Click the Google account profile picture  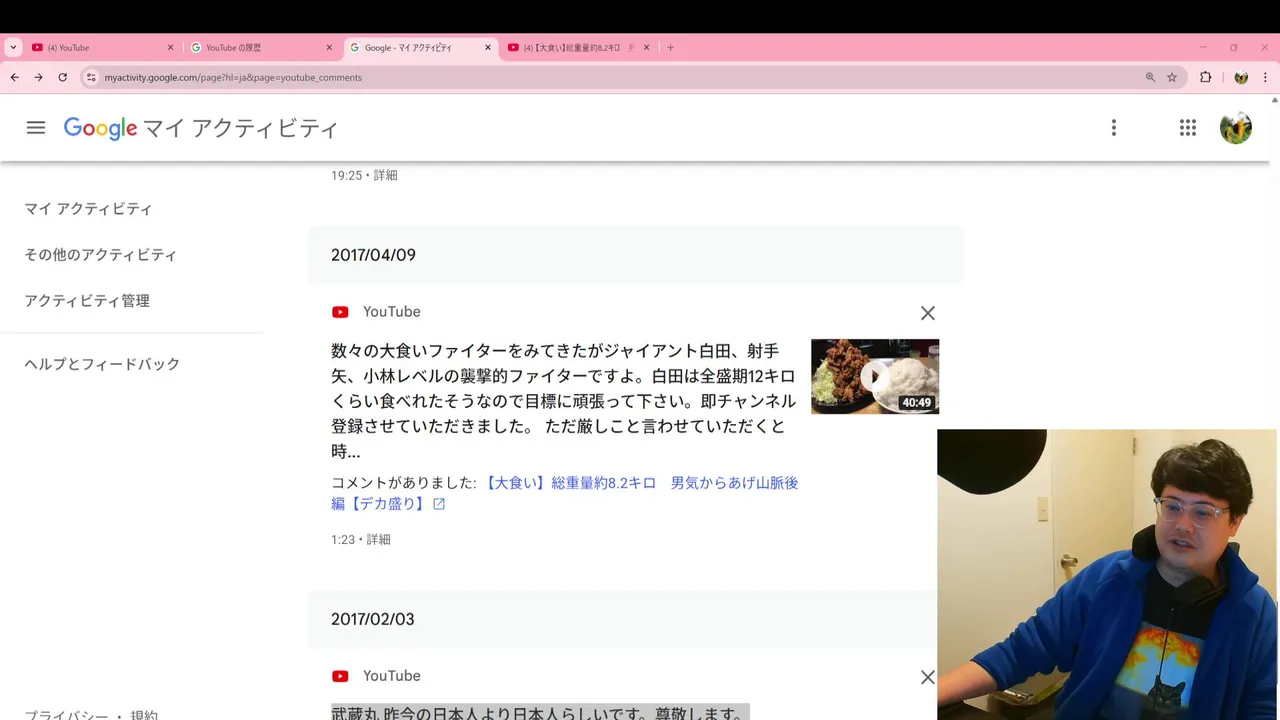(1236, 128)
